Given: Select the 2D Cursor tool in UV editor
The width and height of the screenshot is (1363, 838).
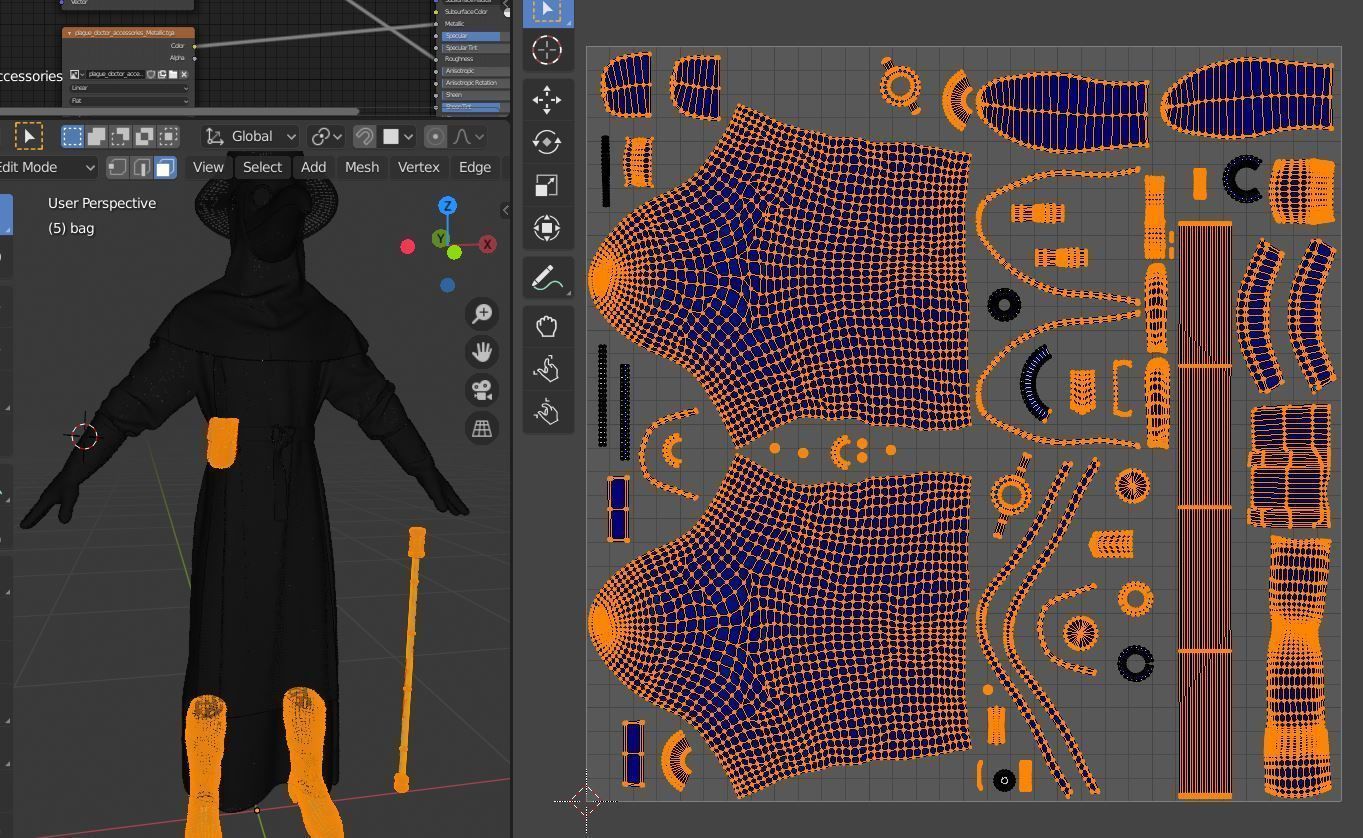Looking at the screenshot, I should pyautogui.click(x=547, y=49).
